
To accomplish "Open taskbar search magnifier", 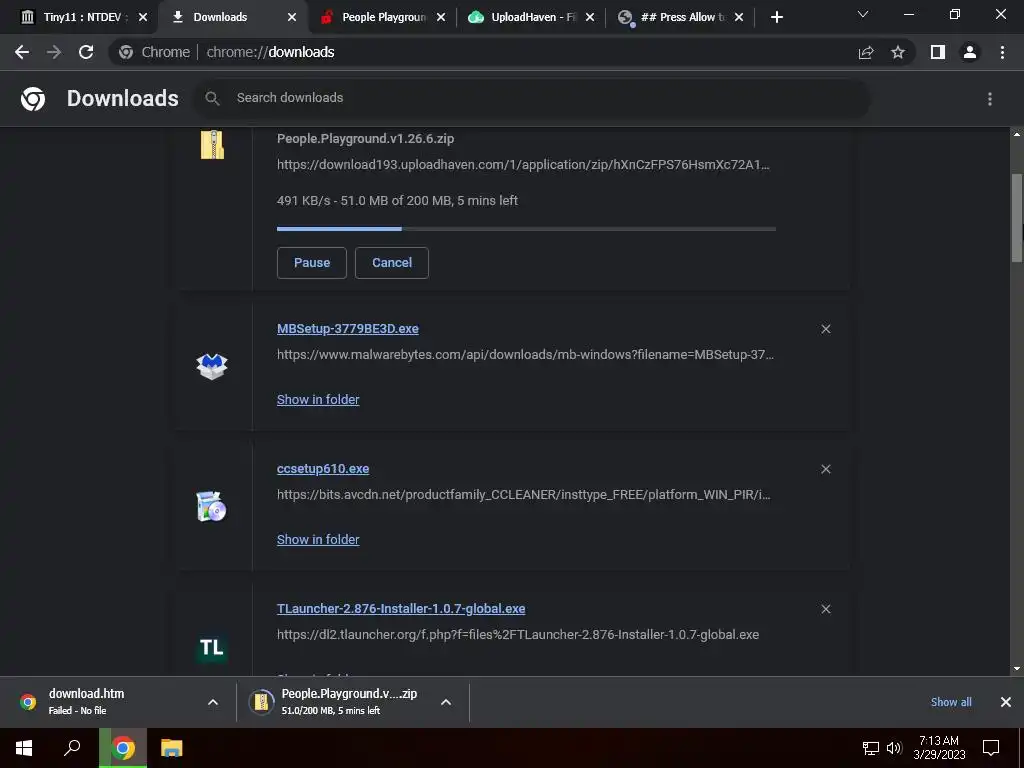I will point(72,748).
